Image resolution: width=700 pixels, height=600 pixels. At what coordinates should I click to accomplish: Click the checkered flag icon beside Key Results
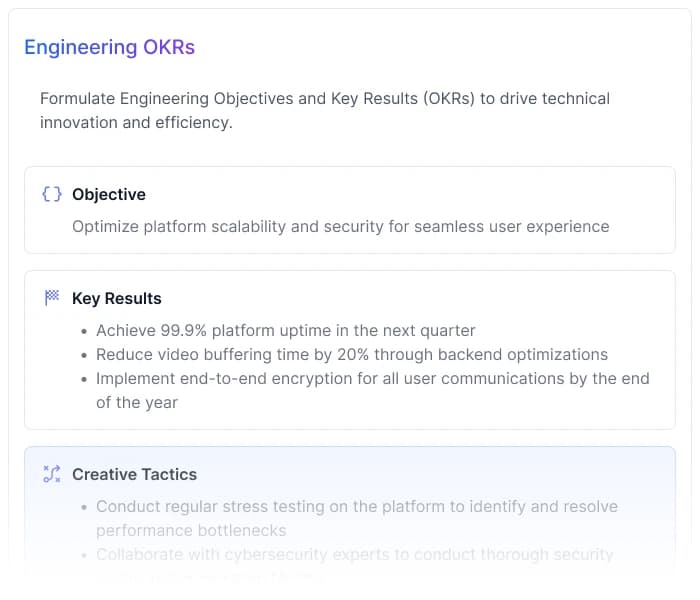click(52, 298)
